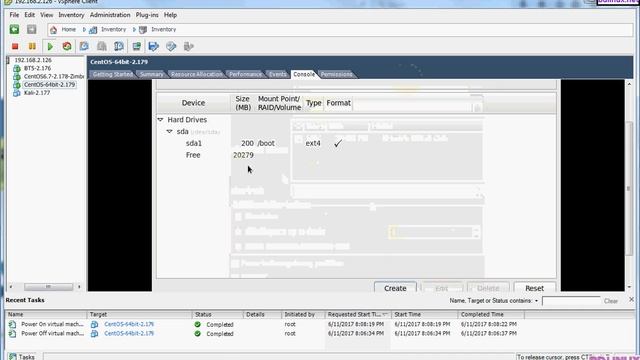Switch to the Getting Started tab
640x360 pixels.
tap(113, 74)
